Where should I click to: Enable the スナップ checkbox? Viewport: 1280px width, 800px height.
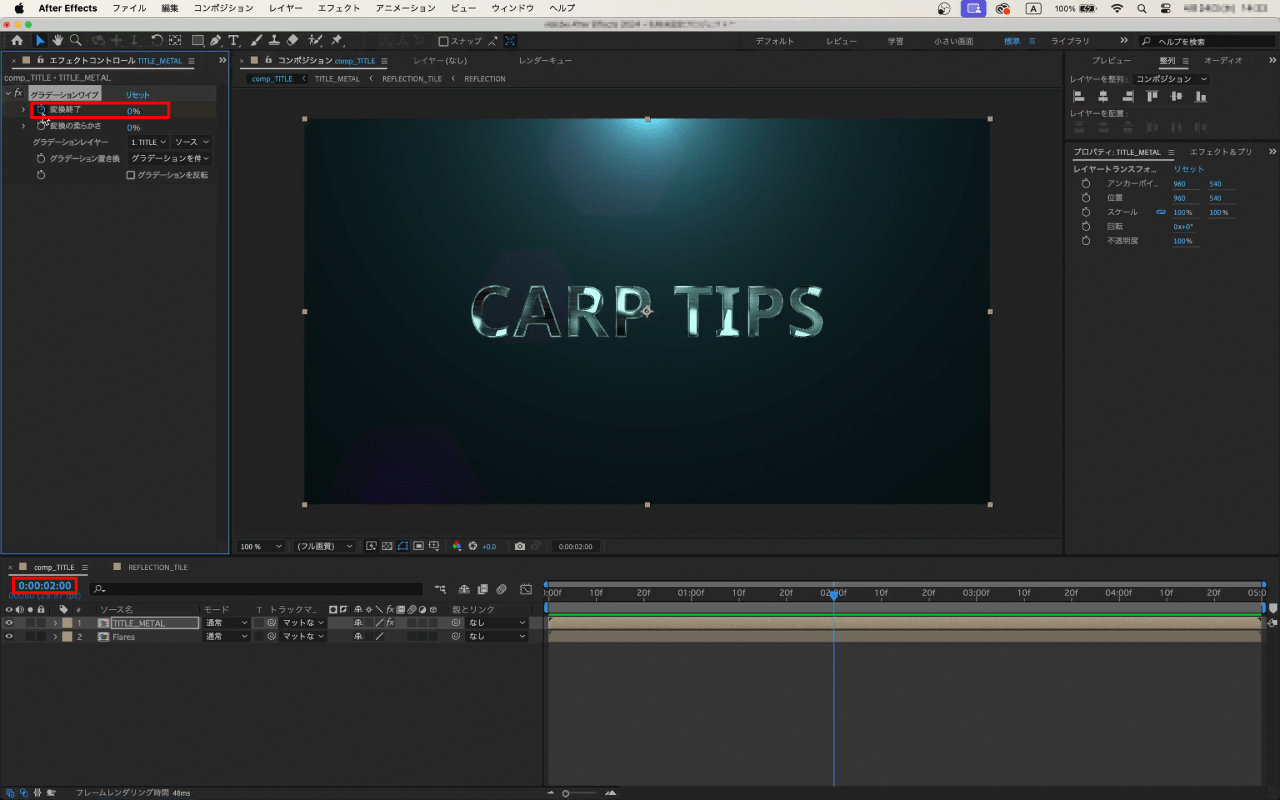pos(443,41)
